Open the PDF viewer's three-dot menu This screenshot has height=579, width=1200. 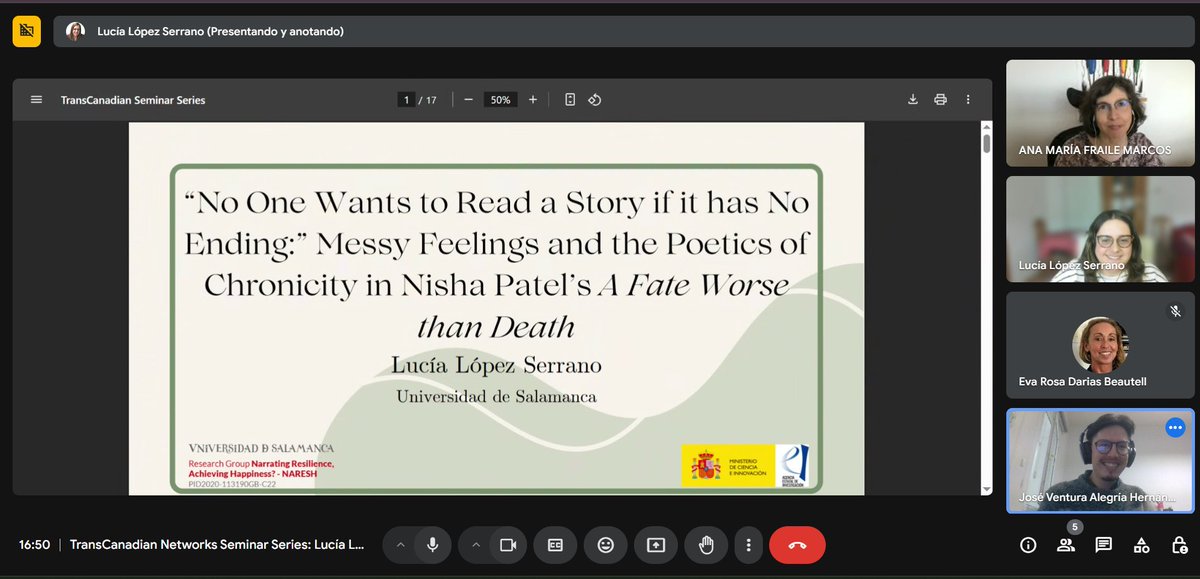click(x=967, y=99)
